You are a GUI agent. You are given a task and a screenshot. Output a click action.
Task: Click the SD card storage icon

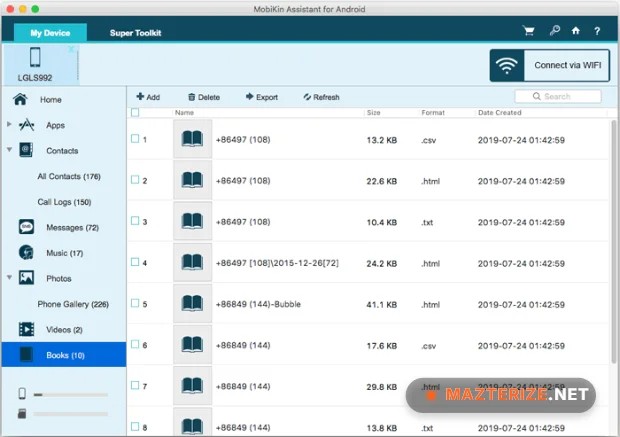(x=22, y=414)
